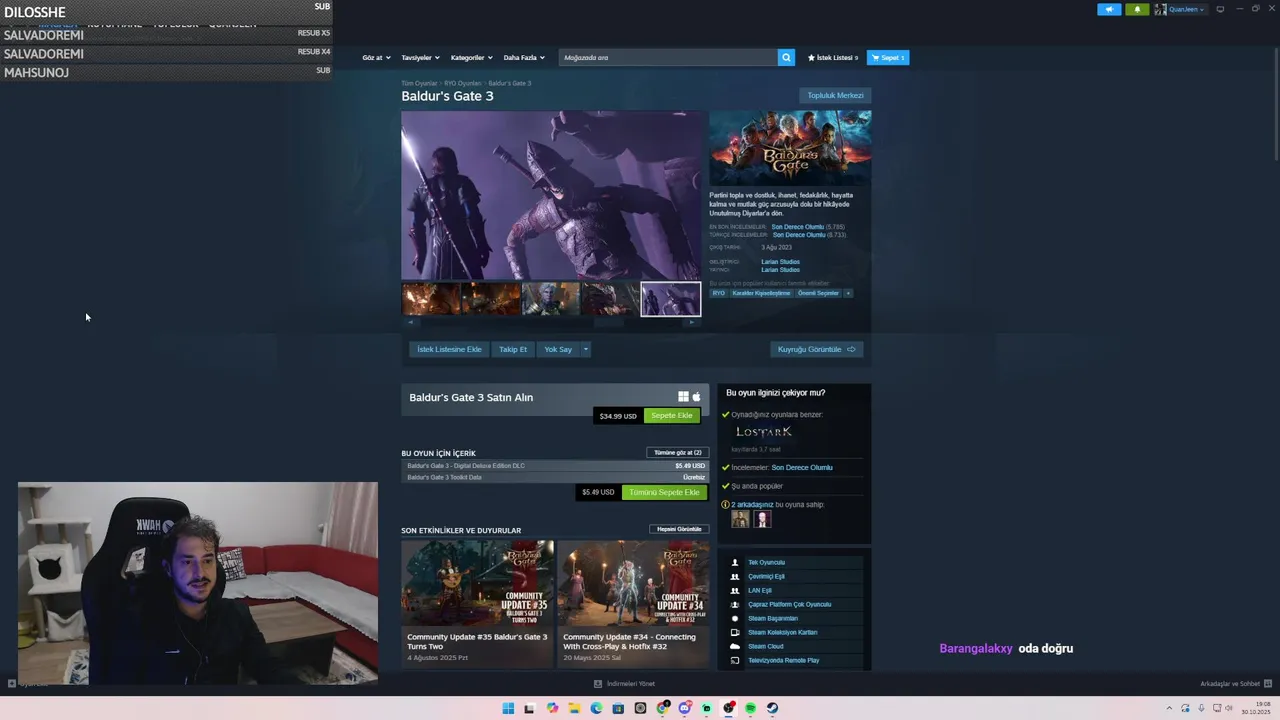The width and height of the screenshot is (1280, 720).
Task: Open İstek Listesi wishlist link
Action: 833,57
